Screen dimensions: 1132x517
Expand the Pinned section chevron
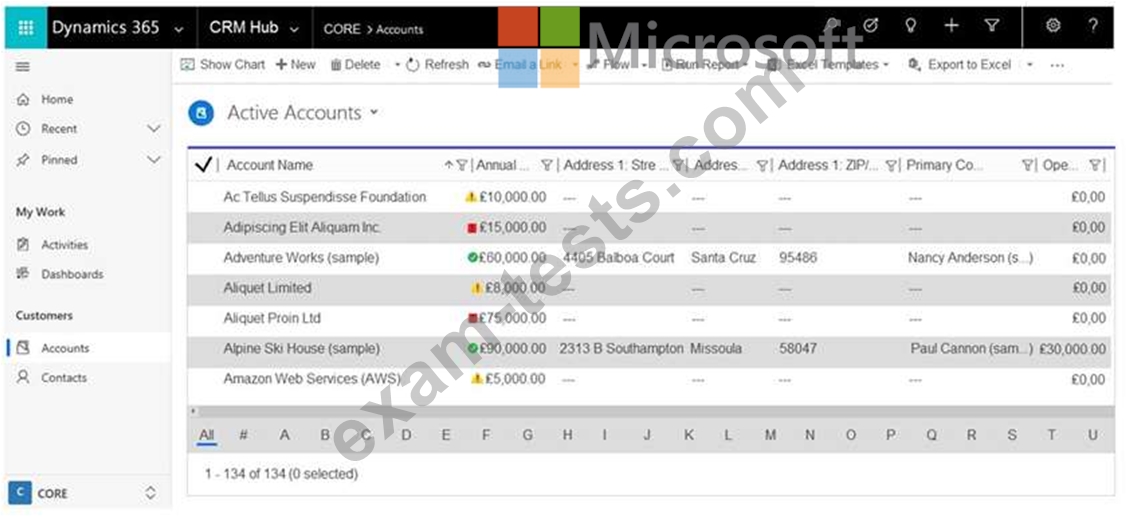153,160
